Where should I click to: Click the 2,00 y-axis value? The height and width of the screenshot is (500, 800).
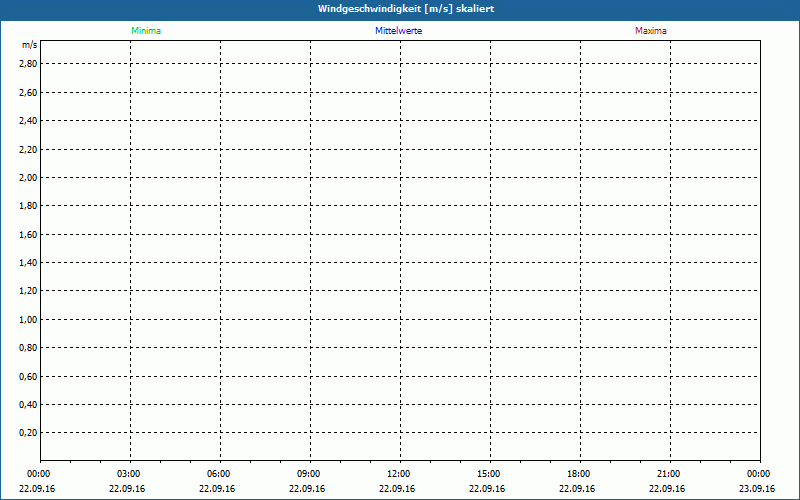click(30, 178)
